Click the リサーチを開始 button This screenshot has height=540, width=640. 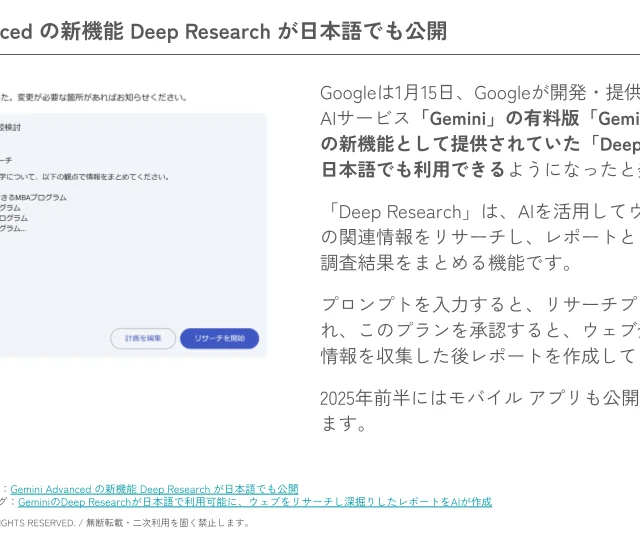tap(219, 338)
